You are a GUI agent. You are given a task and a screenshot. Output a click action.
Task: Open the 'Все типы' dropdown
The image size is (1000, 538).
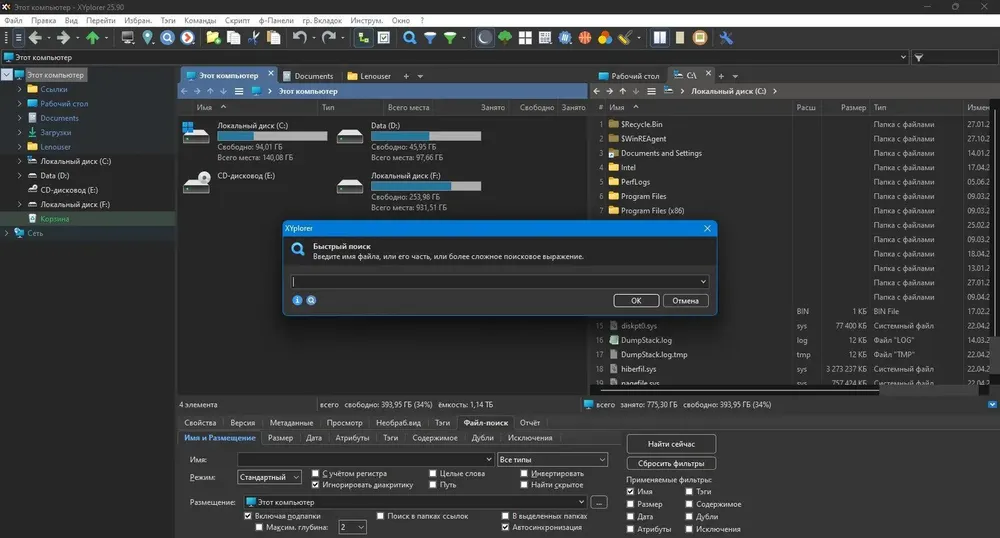pyautogui.click(x=552, y=460)
